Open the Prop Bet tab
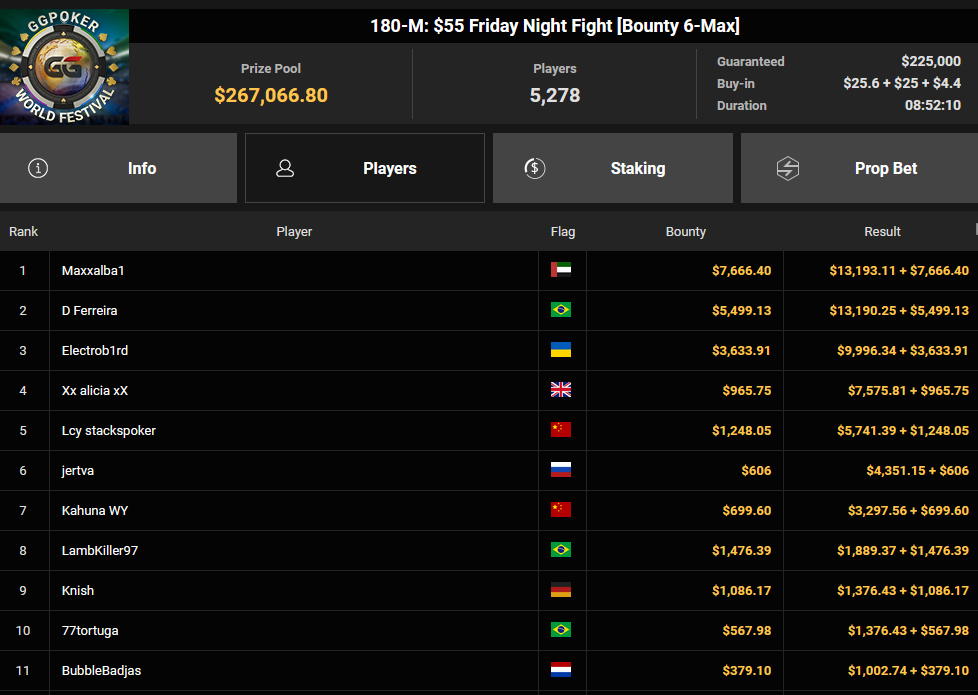The image size is (978, 695). click(859, 168)
